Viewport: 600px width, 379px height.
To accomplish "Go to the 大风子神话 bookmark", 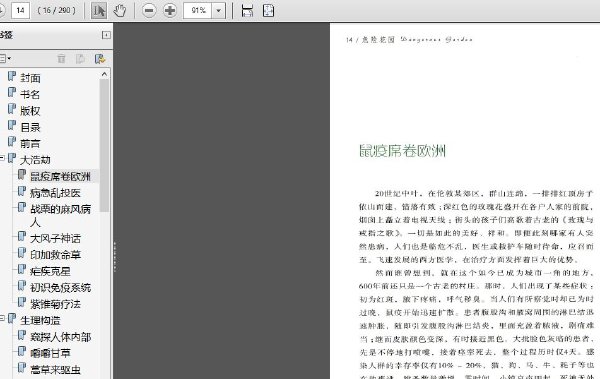I will tap(55, 238).
